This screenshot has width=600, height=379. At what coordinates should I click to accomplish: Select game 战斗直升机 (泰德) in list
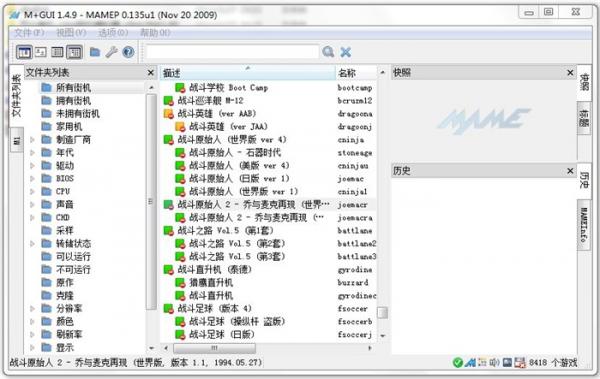pyautogui.click(x=214, y=270)
